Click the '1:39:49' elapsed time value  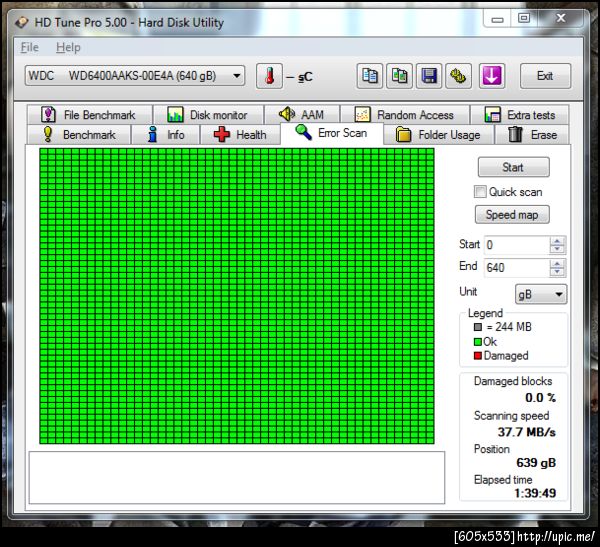coord(535,493)
